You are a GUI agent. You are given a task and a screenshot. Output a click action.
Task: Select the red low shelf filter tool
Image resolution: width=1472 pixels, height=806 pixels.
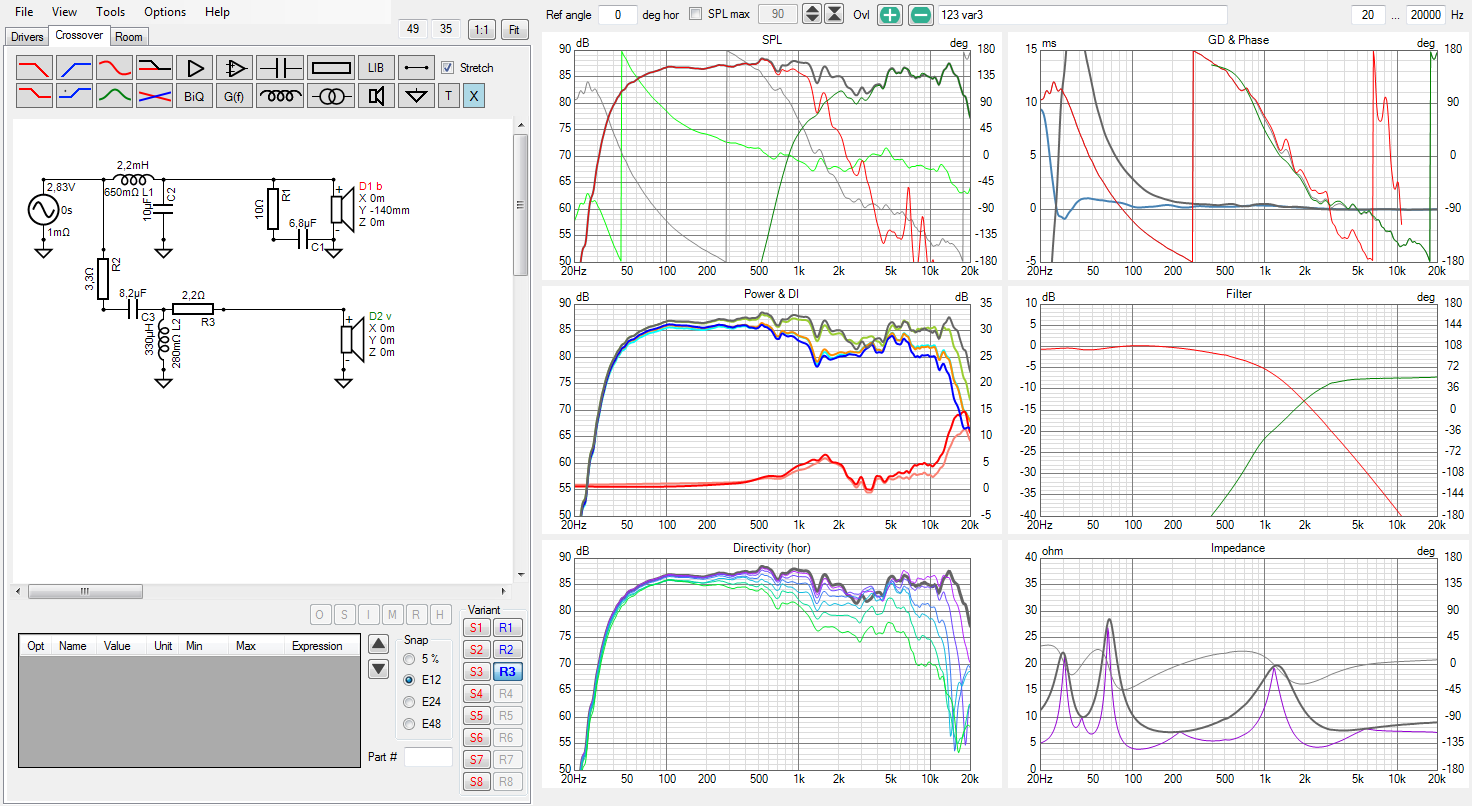35,96
